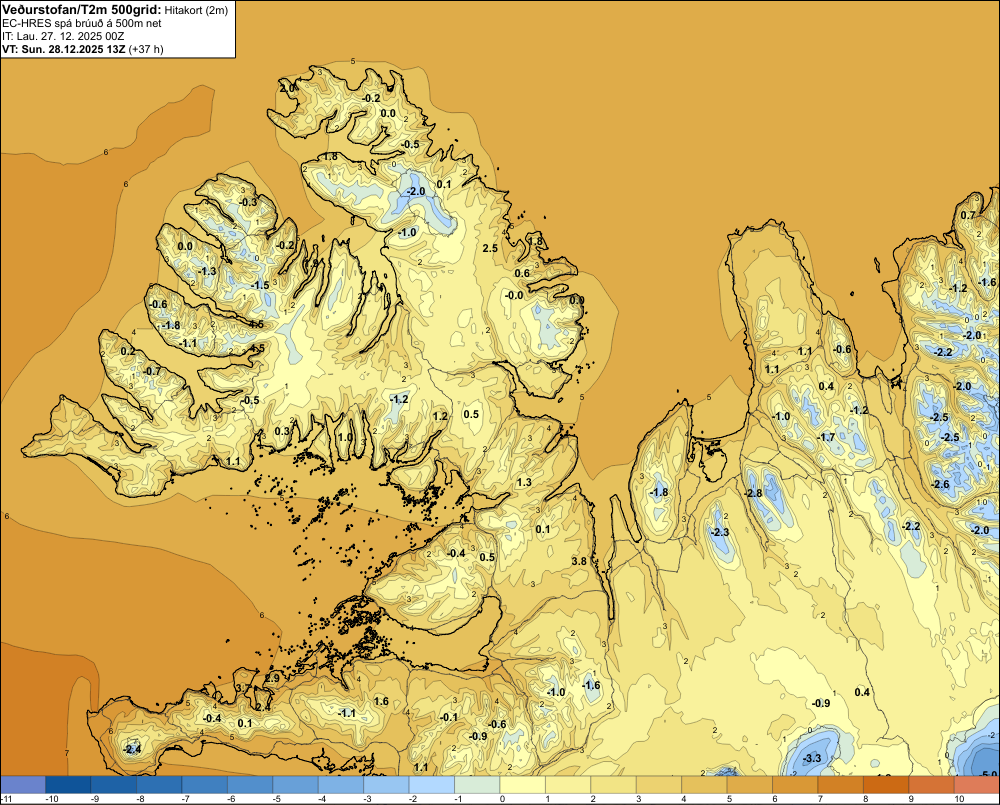This screenshot has height=805, width=1000.
Task: Click the "0.3" temperature value
Action: pyautogui.click(x=282, y=431)
